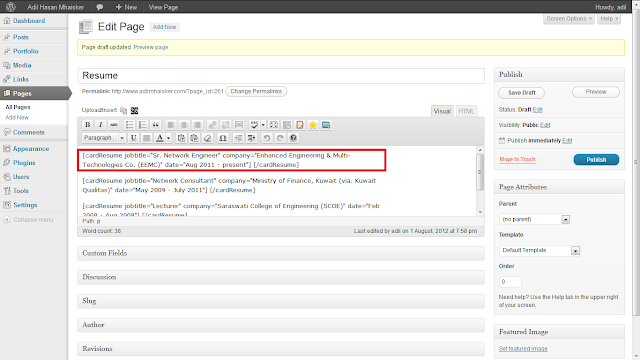Click Move to Trash link
This screenshot has width=640, height=360.
(517, 159)
